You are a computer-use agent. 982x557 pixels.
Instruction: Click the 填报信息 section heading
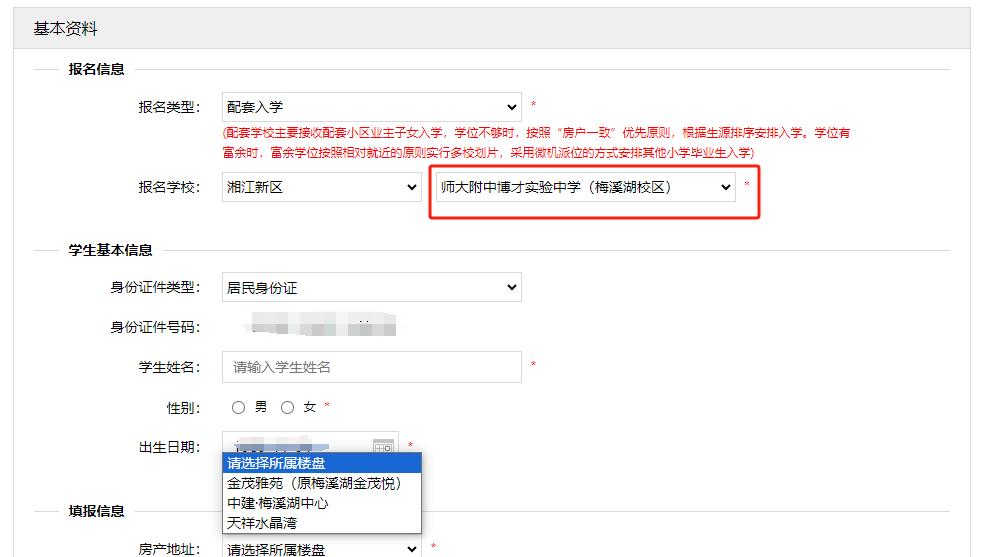(96, 511)
